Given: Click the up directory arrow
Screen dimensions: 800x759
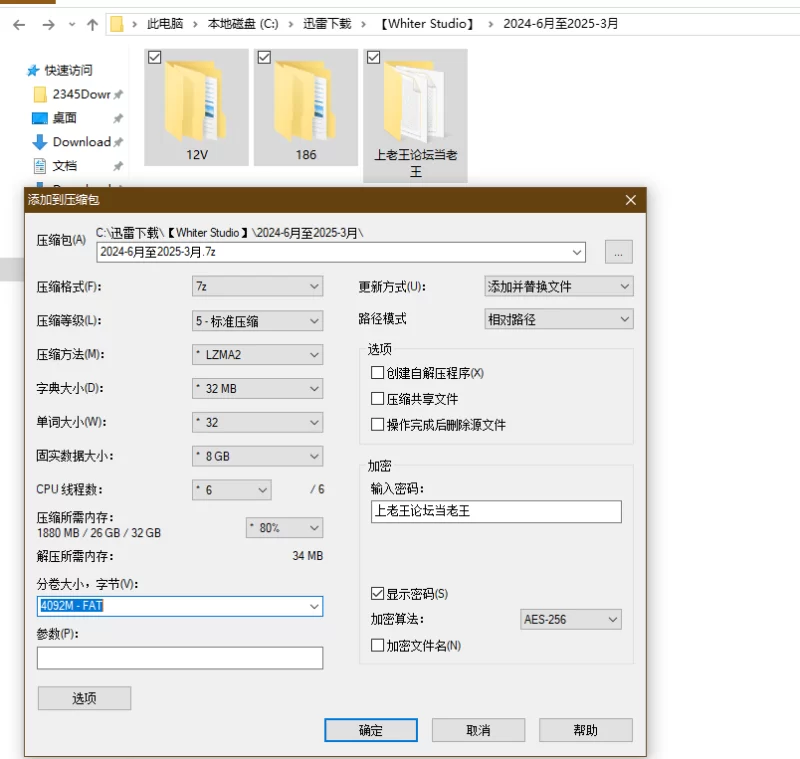Looking at the screenshot, I should [x=92, y=24].
